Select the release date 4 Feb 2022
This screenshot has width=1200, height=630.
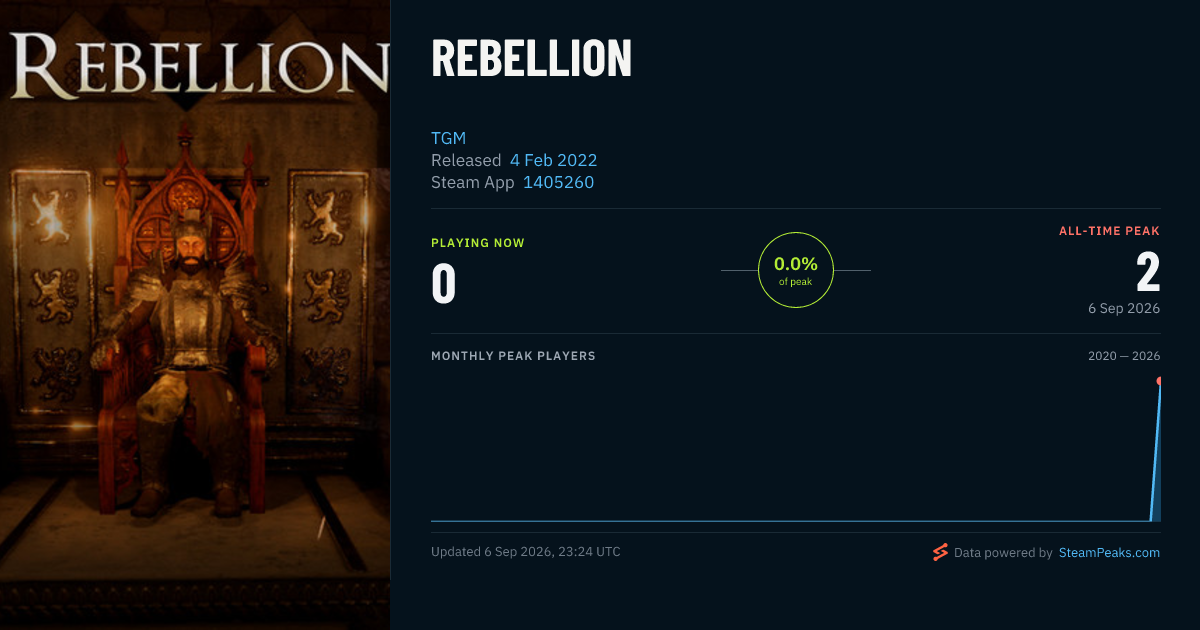553,160
